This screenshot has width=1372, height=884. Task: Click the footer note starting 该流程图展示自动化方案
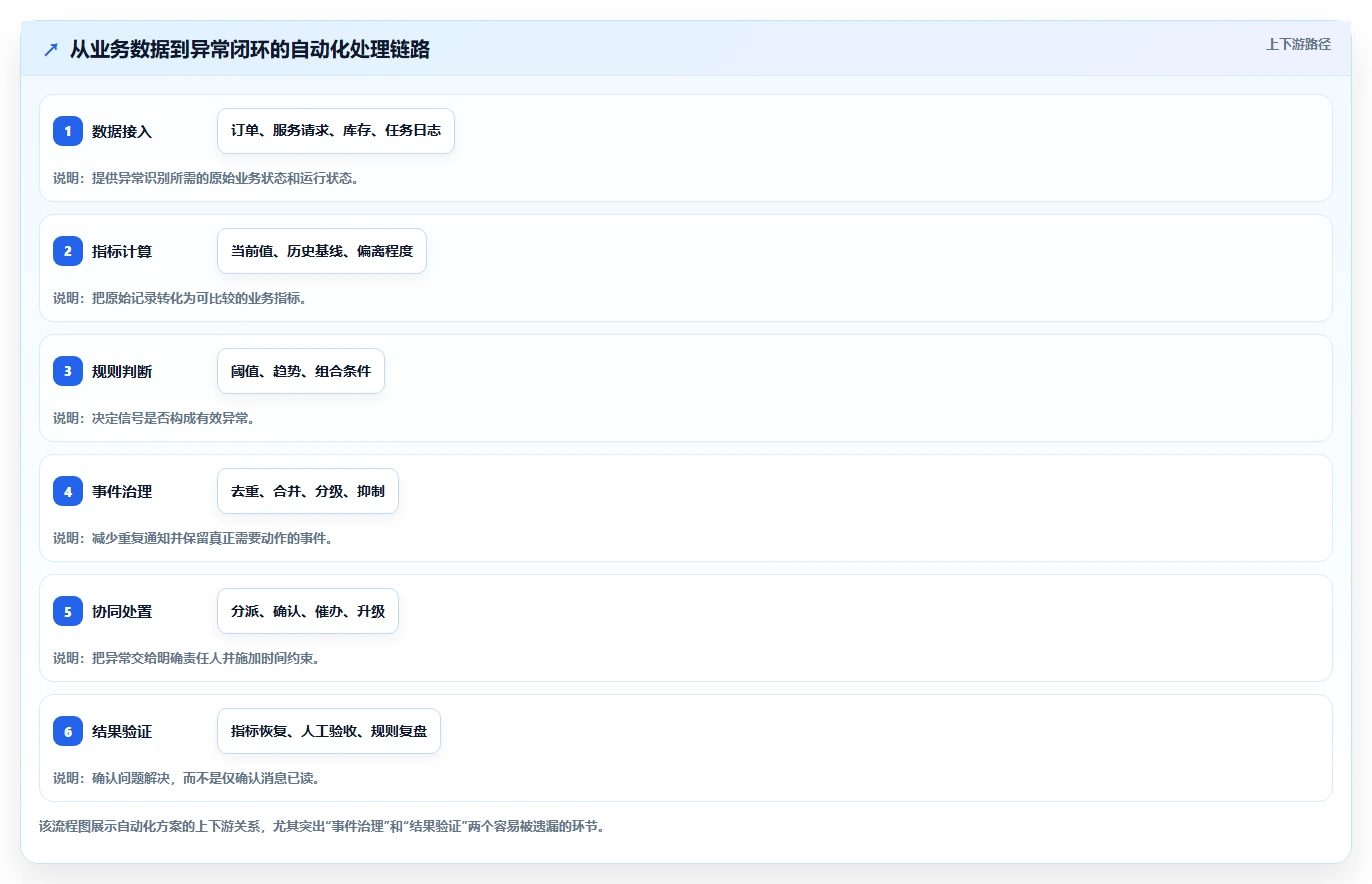point(321,827)
